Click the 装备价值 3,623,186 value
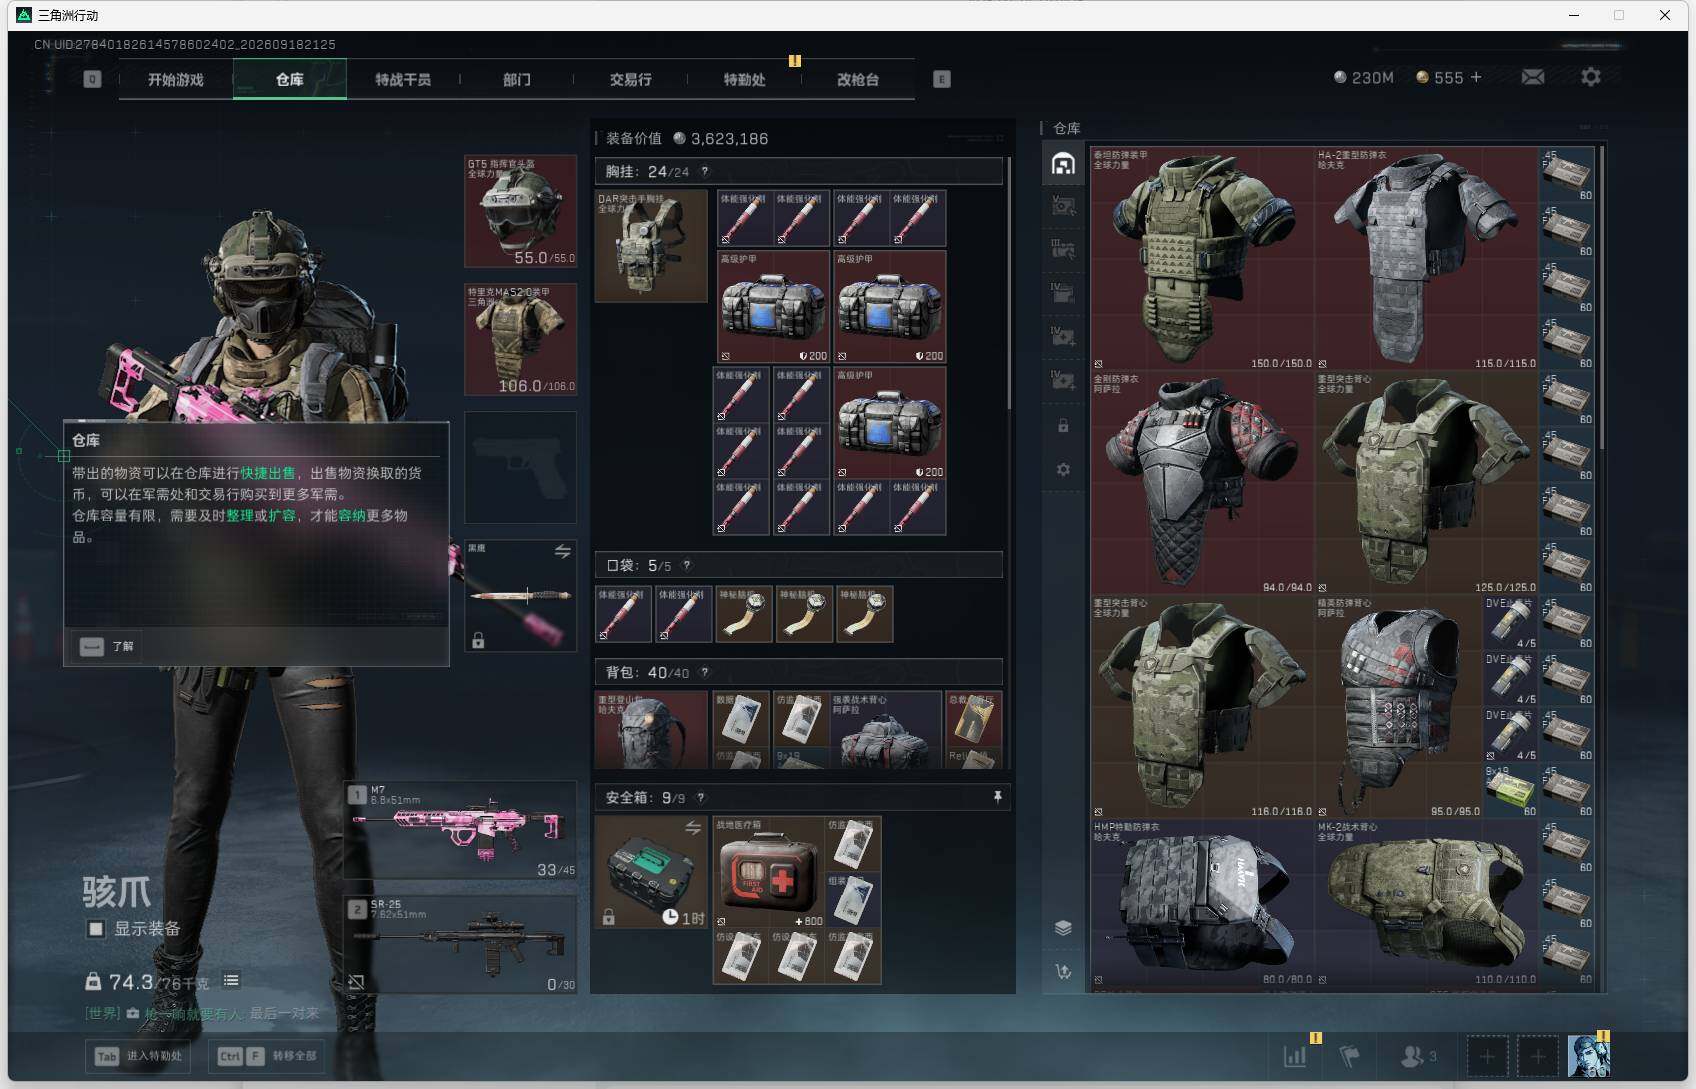The height and width of the screenshot is (1089, 1696). pos(719,138)
